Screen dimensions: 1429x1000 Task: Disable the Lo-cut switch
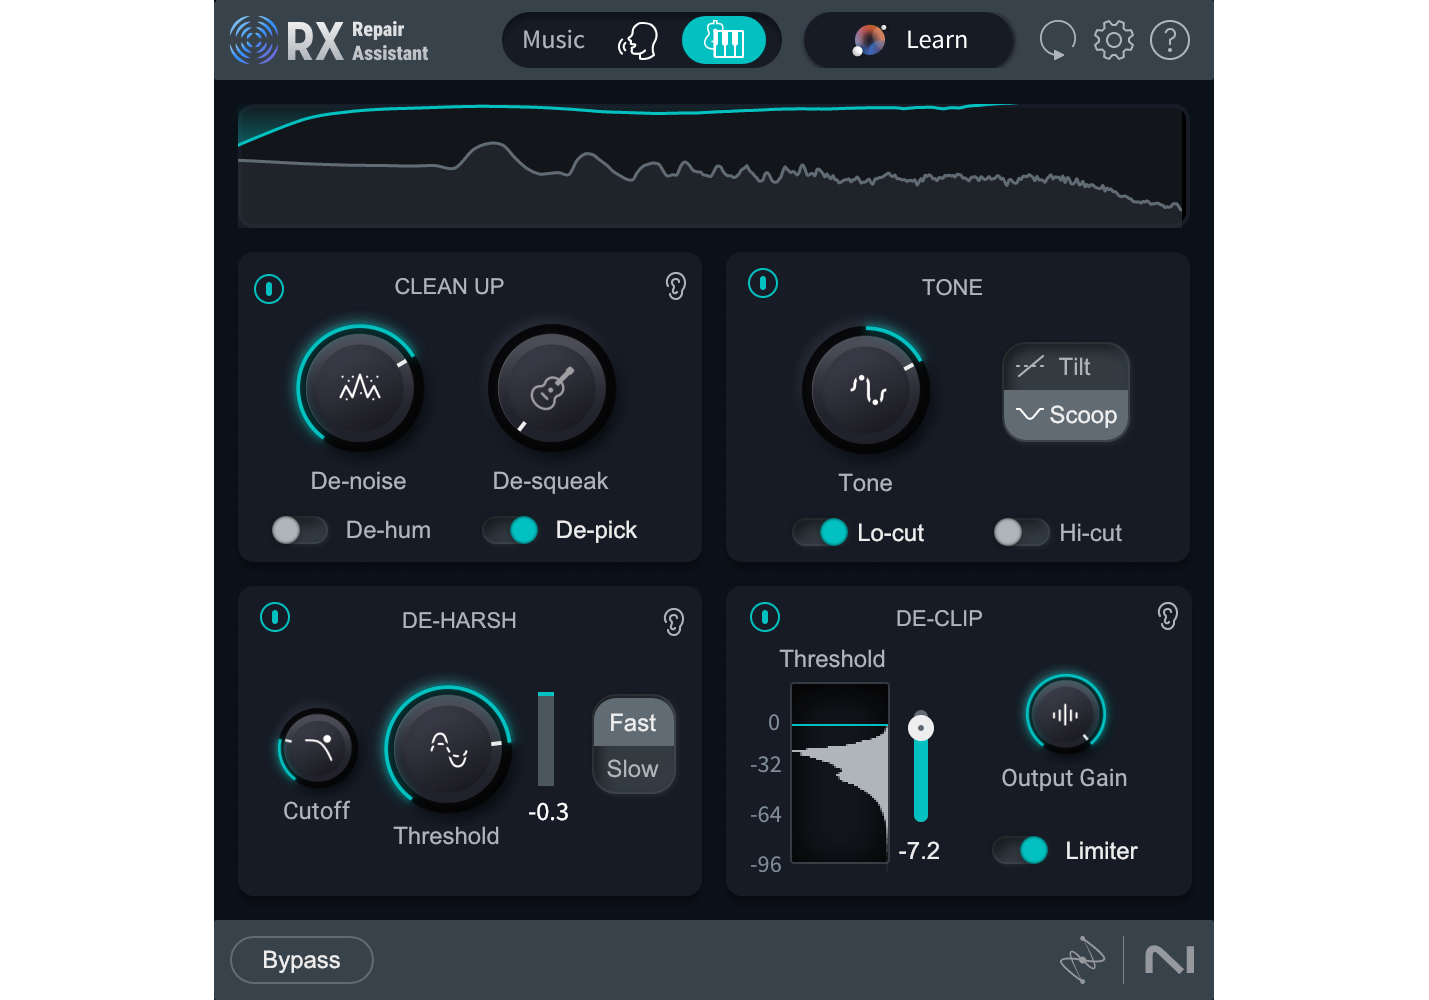pos(820,533)
